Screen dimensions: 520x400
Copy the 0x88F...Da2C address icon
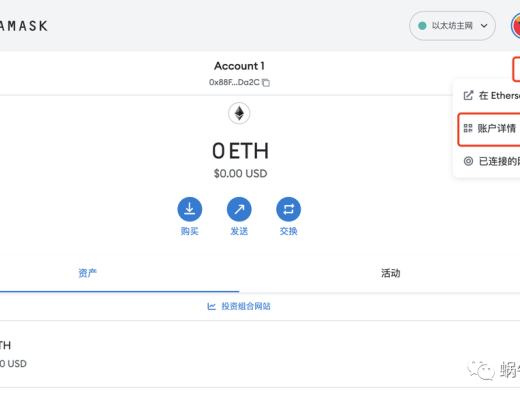(x=266, y=82)
